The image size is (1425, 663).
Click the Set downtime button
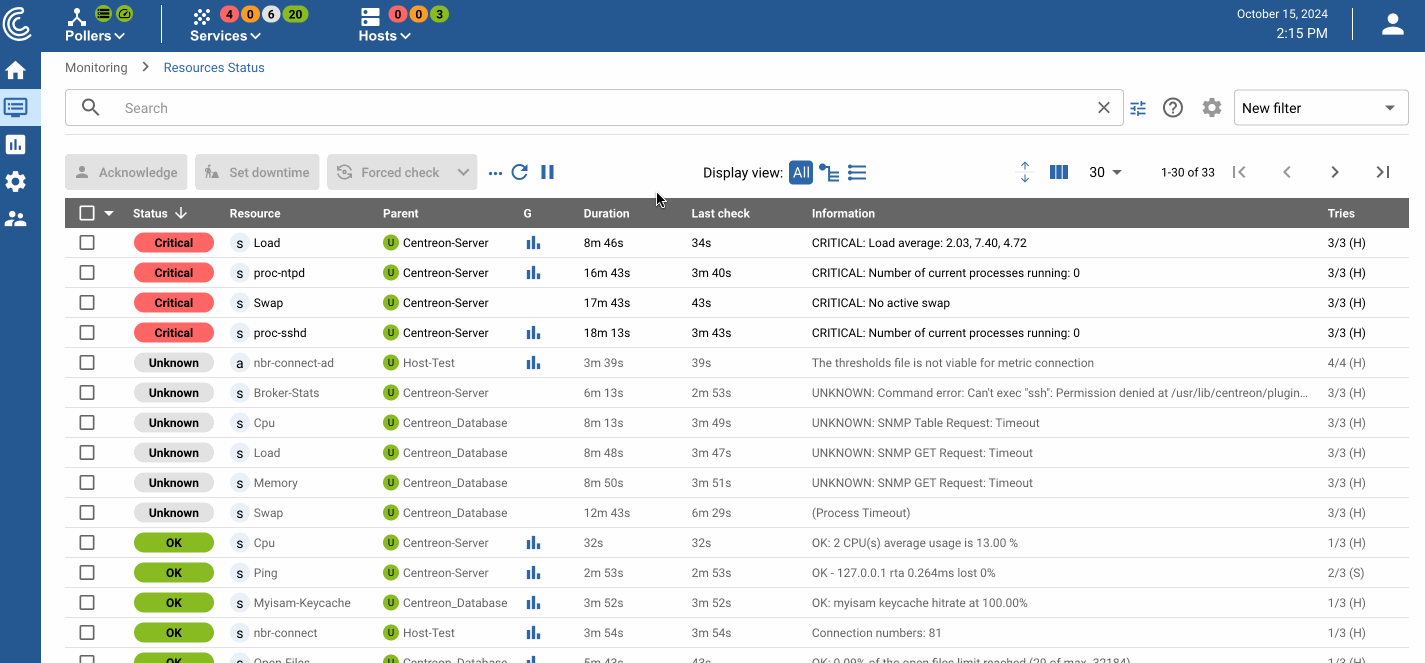pos(257,172)
